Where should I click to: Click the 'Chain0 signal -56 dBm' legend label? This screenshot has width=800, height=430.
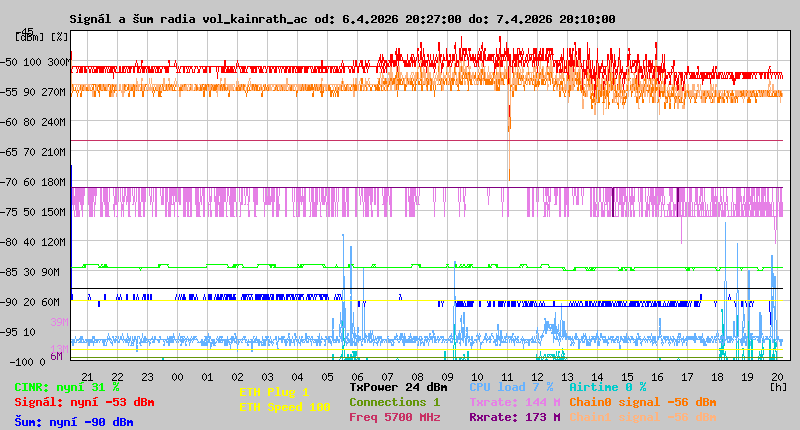pyautogui.click(x=643, y=402)
